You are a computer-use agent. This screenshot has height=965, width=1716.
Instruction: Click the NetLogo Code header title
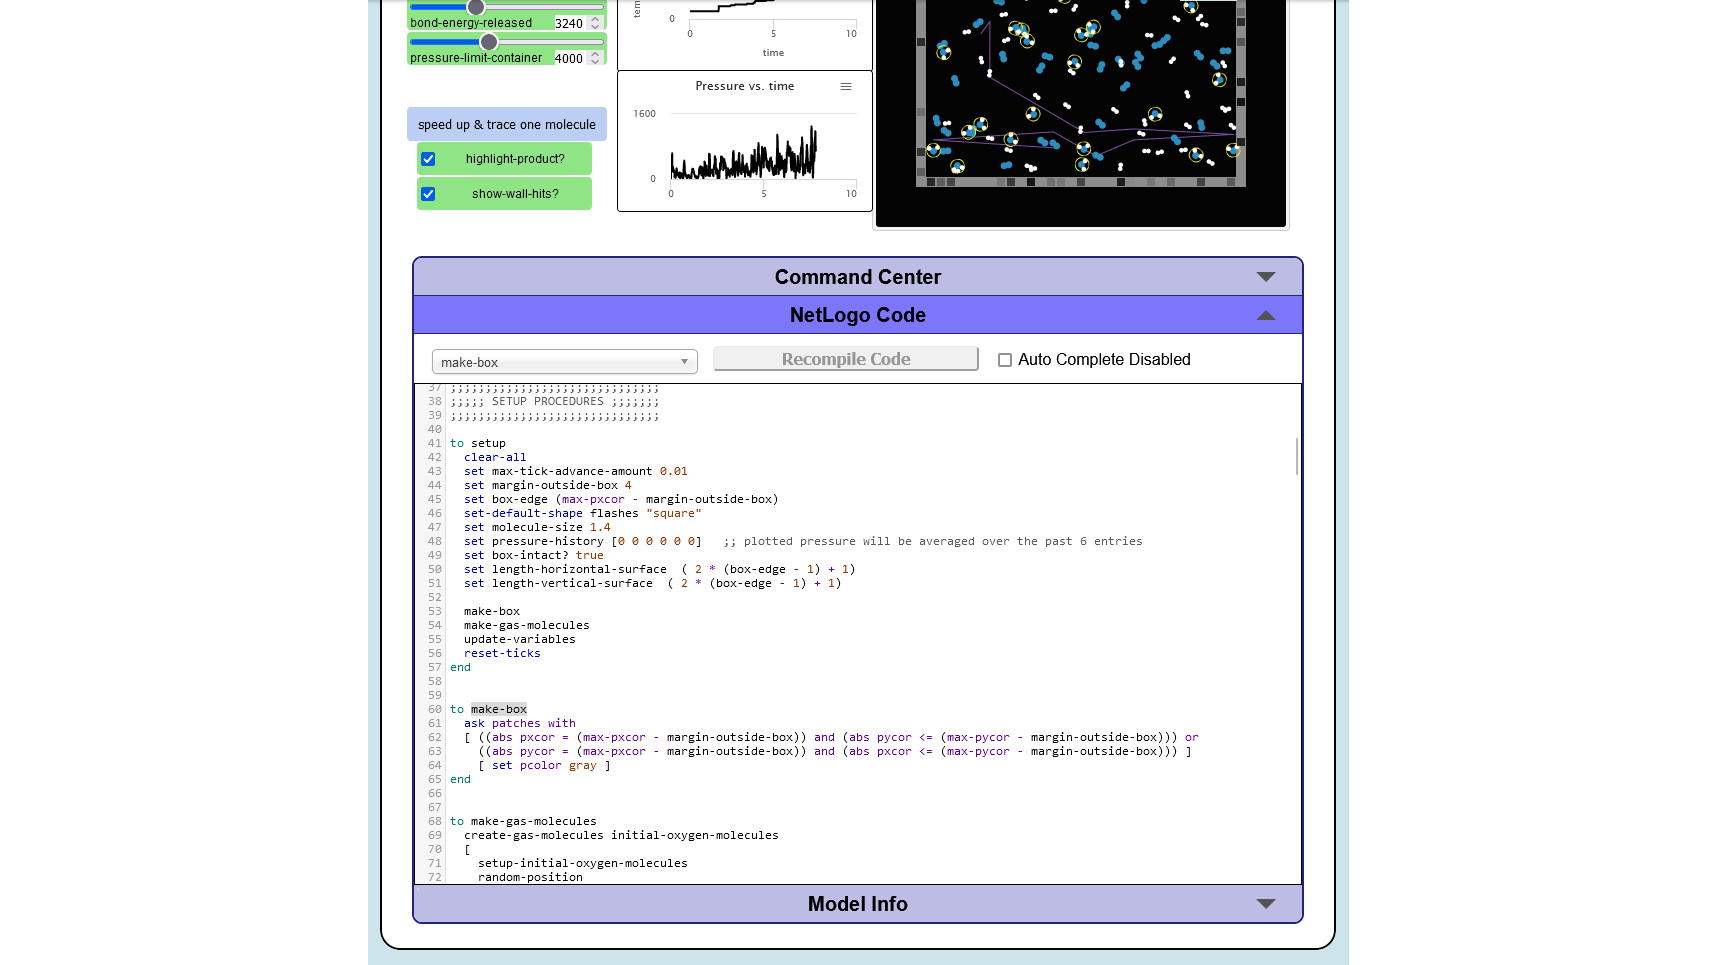858,315
